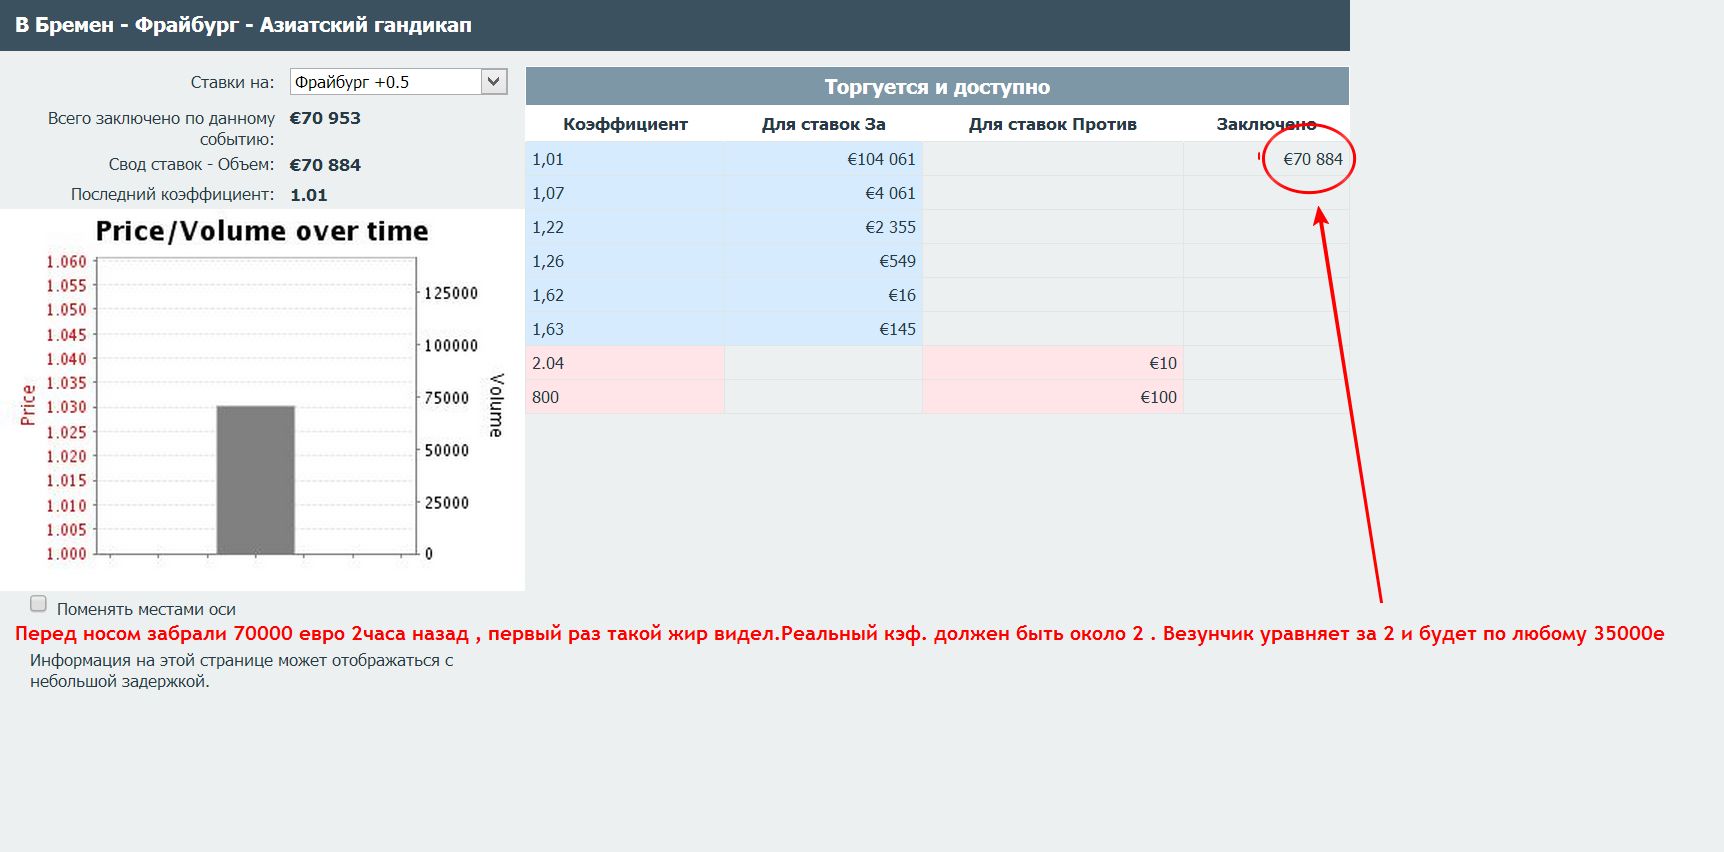Screen dimensions: 1724x852
Task: Click the €4 061 back amount
Action: pyautogui.click(x=890, y=193)
